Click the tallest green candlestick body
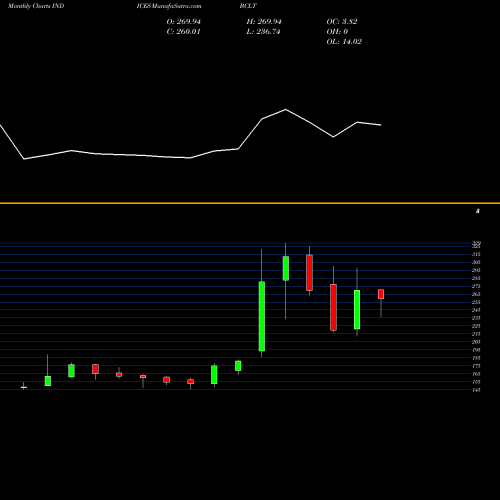Screen dimensions: 500x500 tap(262, 316)
